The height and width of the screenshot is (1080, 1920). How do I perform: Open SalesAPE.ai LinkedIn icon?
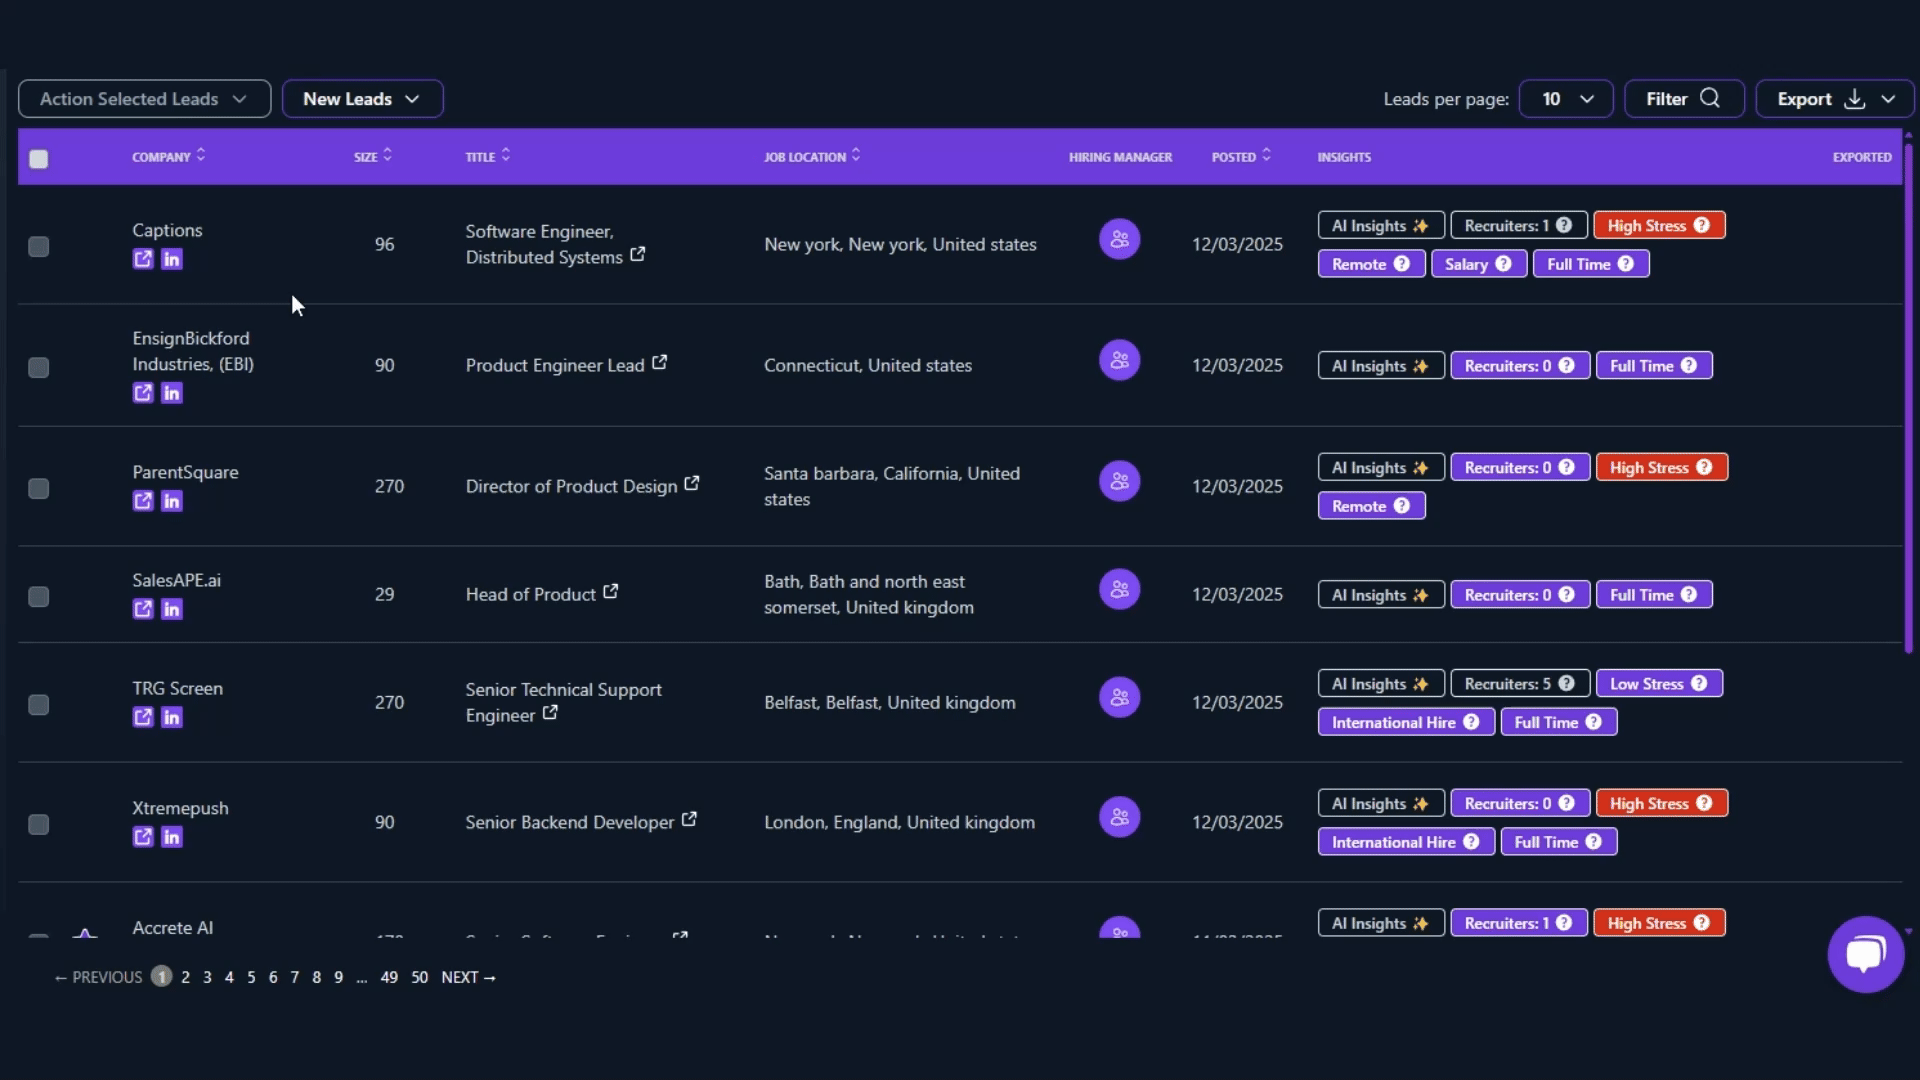(x=172, y=610)
